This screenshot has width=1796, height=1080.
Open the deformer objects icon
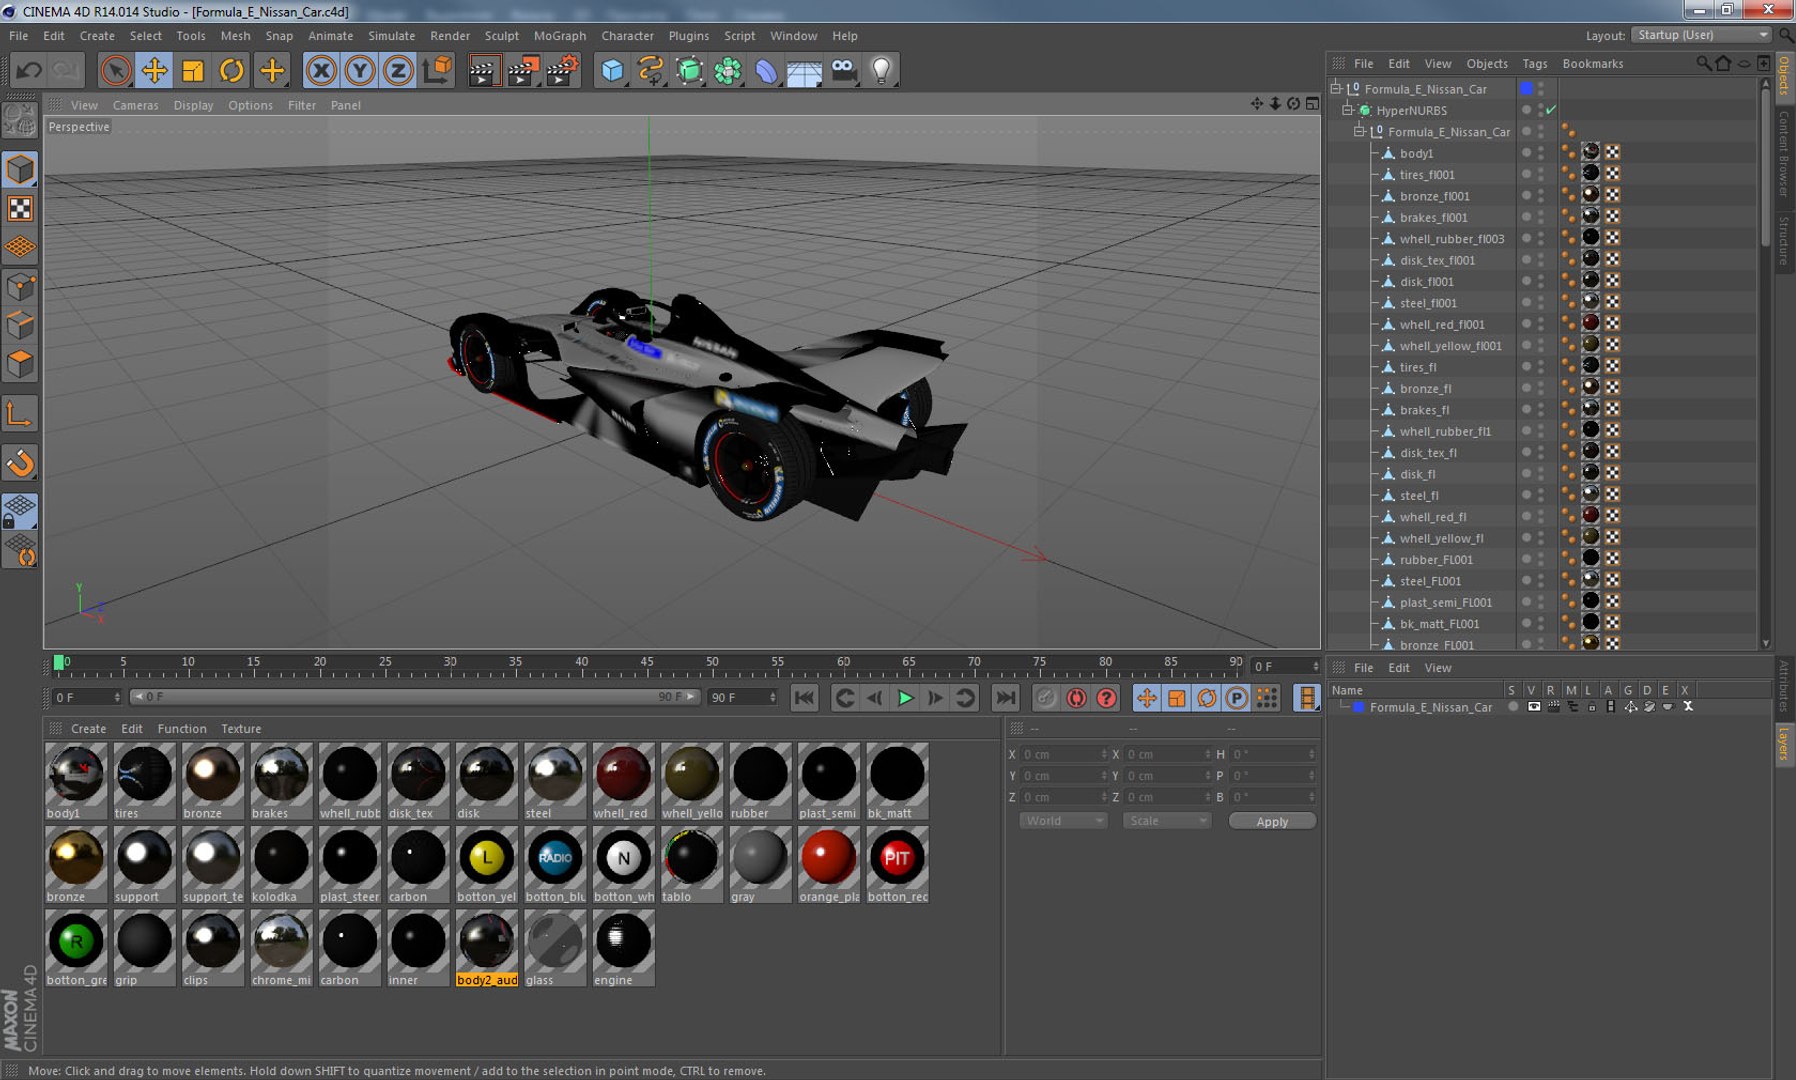766,70
